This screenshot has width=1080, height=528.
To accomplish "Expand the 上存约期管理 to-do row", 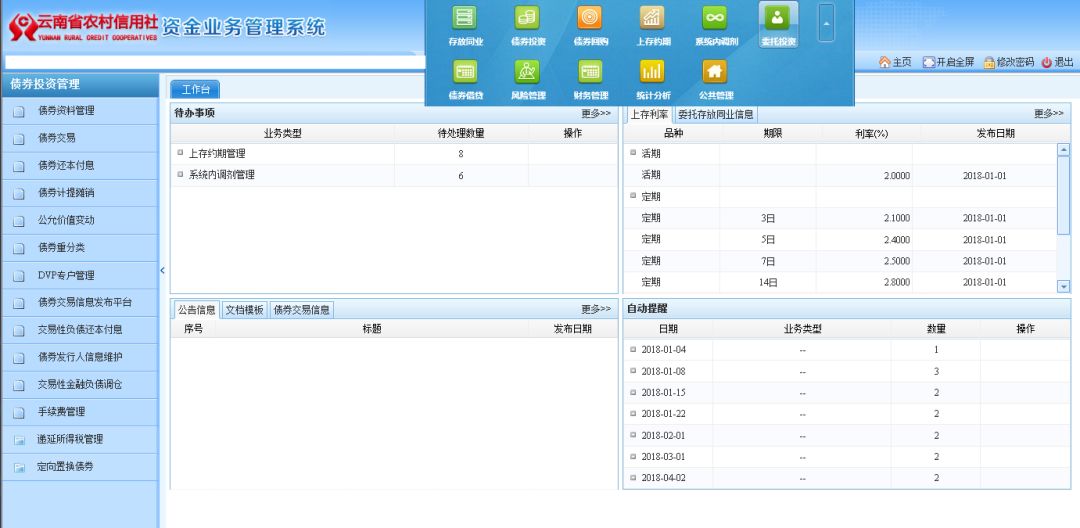I will (180, 153).
